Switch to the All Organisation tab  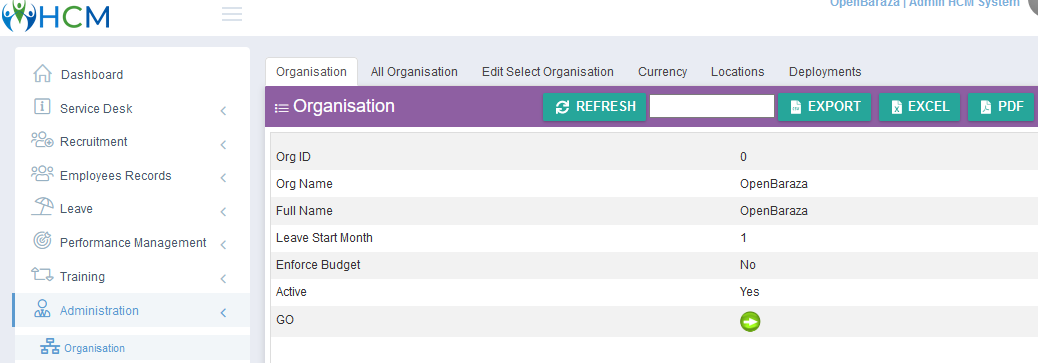pos(414,72)
